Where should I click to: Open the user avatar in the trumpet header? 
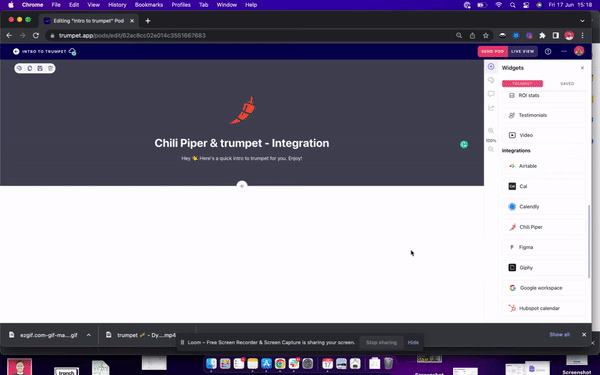pyautogui.click(x=579, y=51)
